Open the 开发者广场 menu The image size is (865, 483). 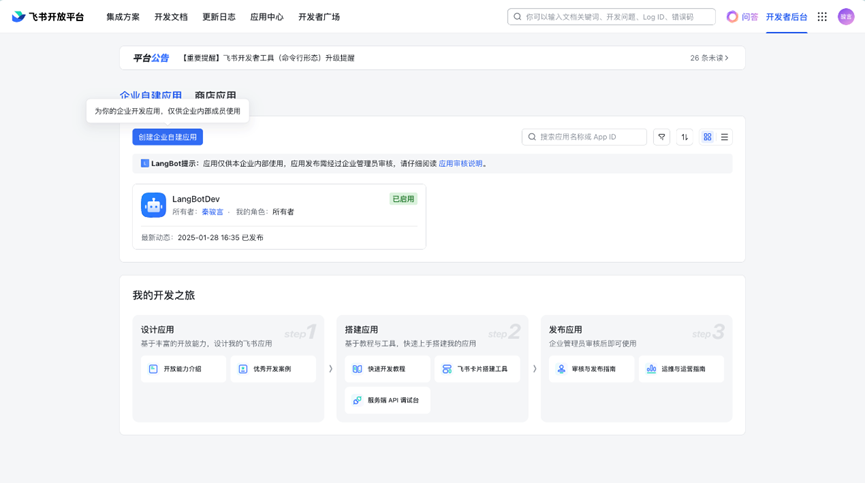point(319,17)
